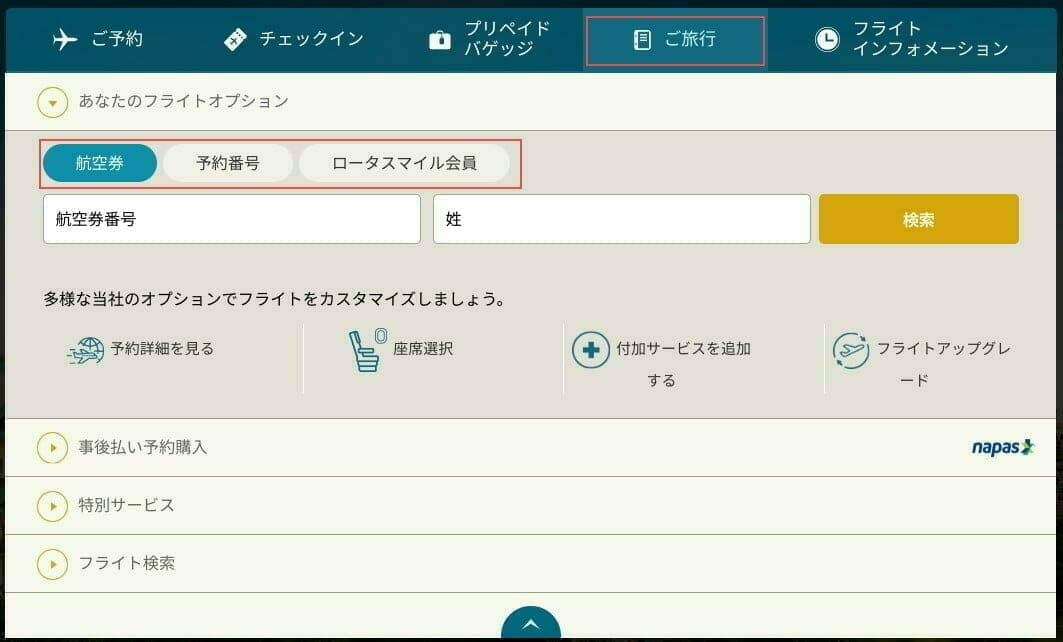The height and width of the screenshot is (642, 1063).
Task: Click the フライト検索 section title
Action: coord(127,563)
